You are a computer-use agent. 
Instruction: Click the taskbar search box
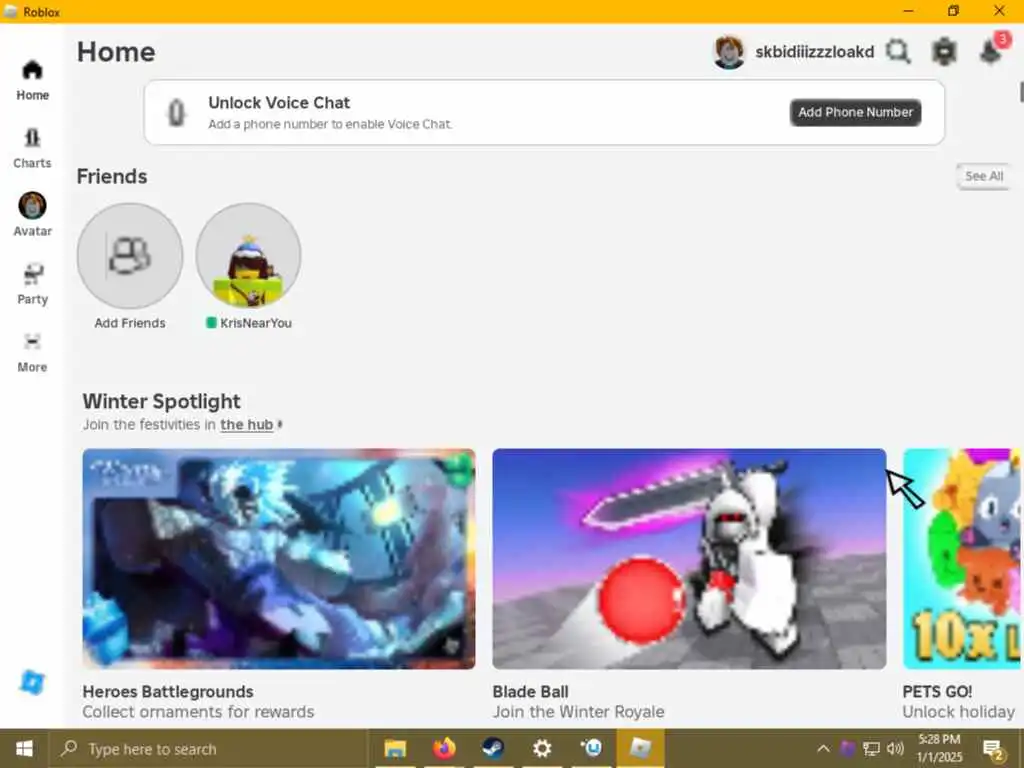(208, 748)
